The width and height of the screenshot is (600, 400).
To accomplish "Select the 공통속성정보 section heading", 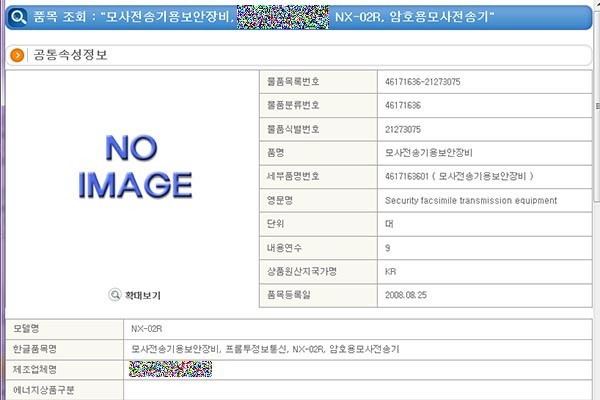I will point(70,55).
